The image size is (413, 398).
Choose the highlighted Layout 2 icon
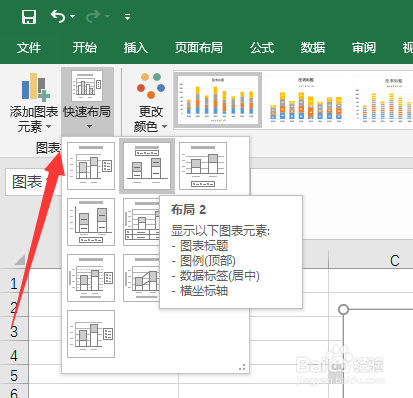pyautogui.click(x=147, y=166)
